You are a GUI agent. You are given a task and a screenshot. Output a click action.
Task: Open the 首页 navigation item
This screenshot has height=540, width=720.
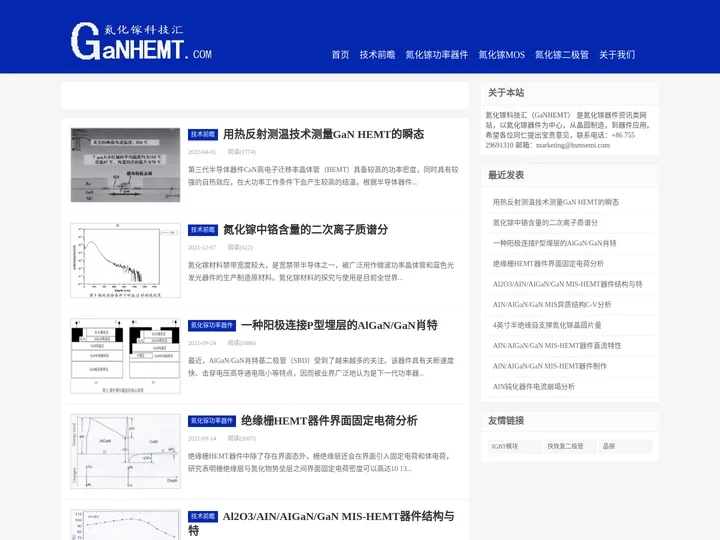340,55
